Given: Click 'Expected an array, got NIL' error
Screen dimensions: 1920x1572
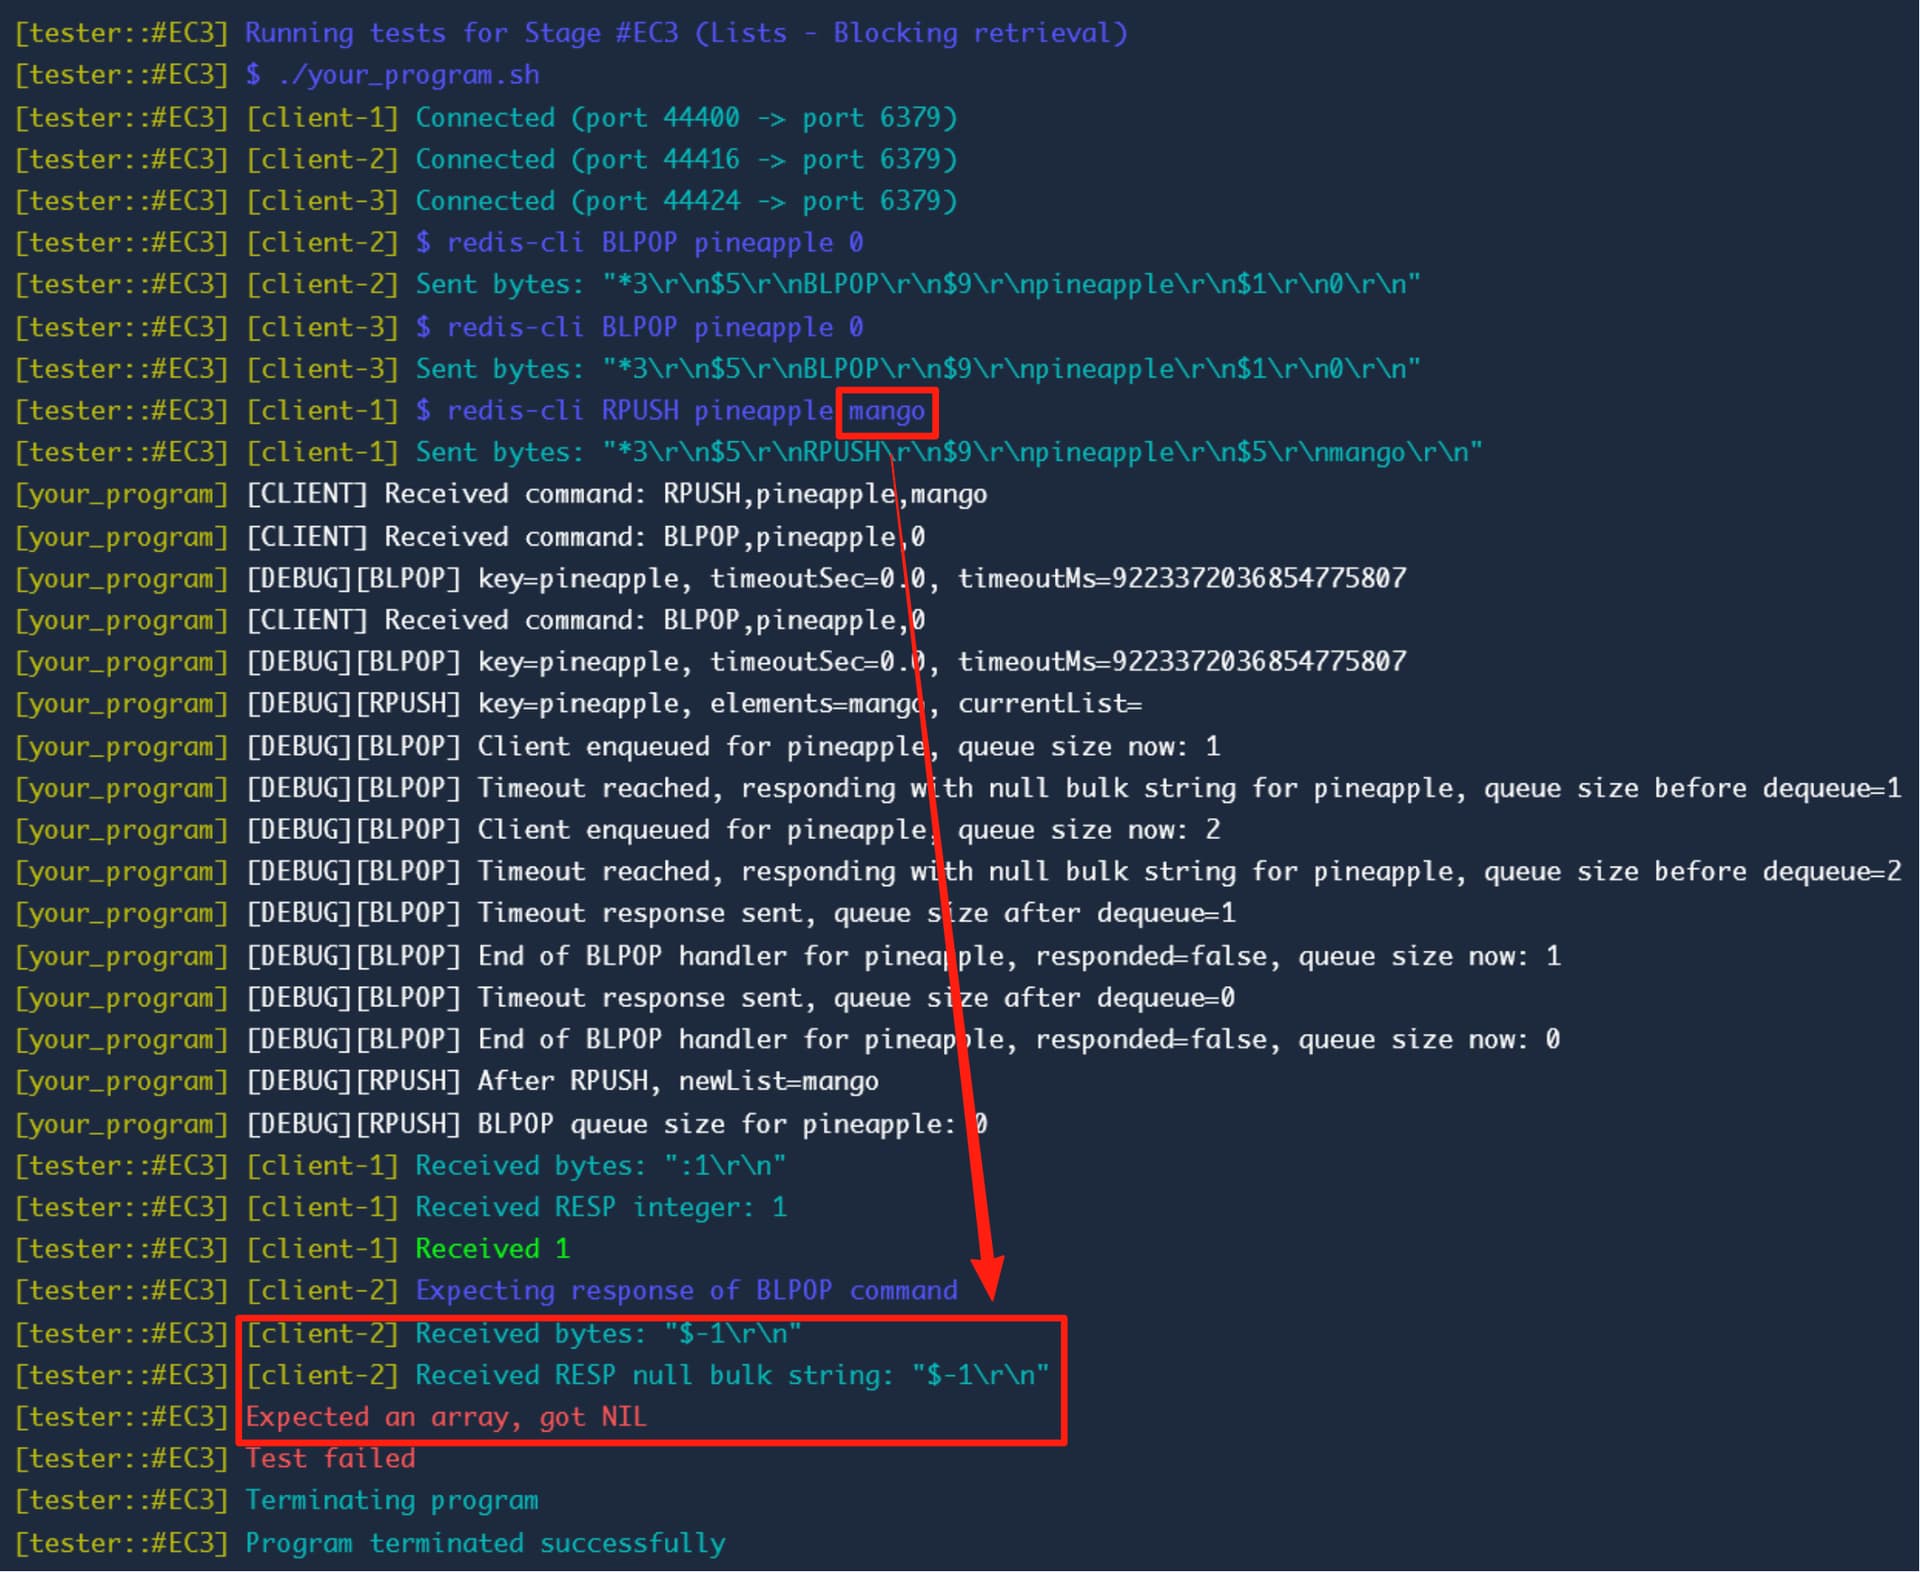Looking at the screenshot, I should point(446,1416).
